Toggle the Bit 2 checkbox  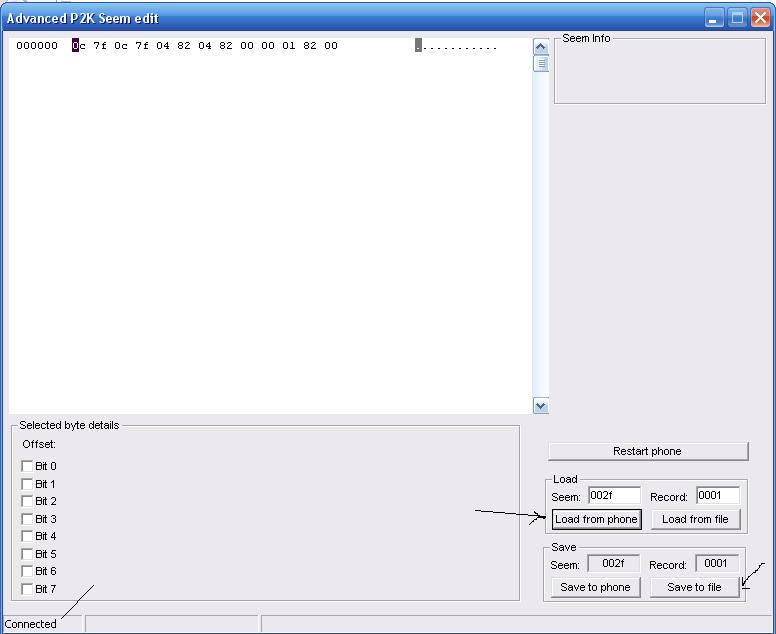[27, 501]
